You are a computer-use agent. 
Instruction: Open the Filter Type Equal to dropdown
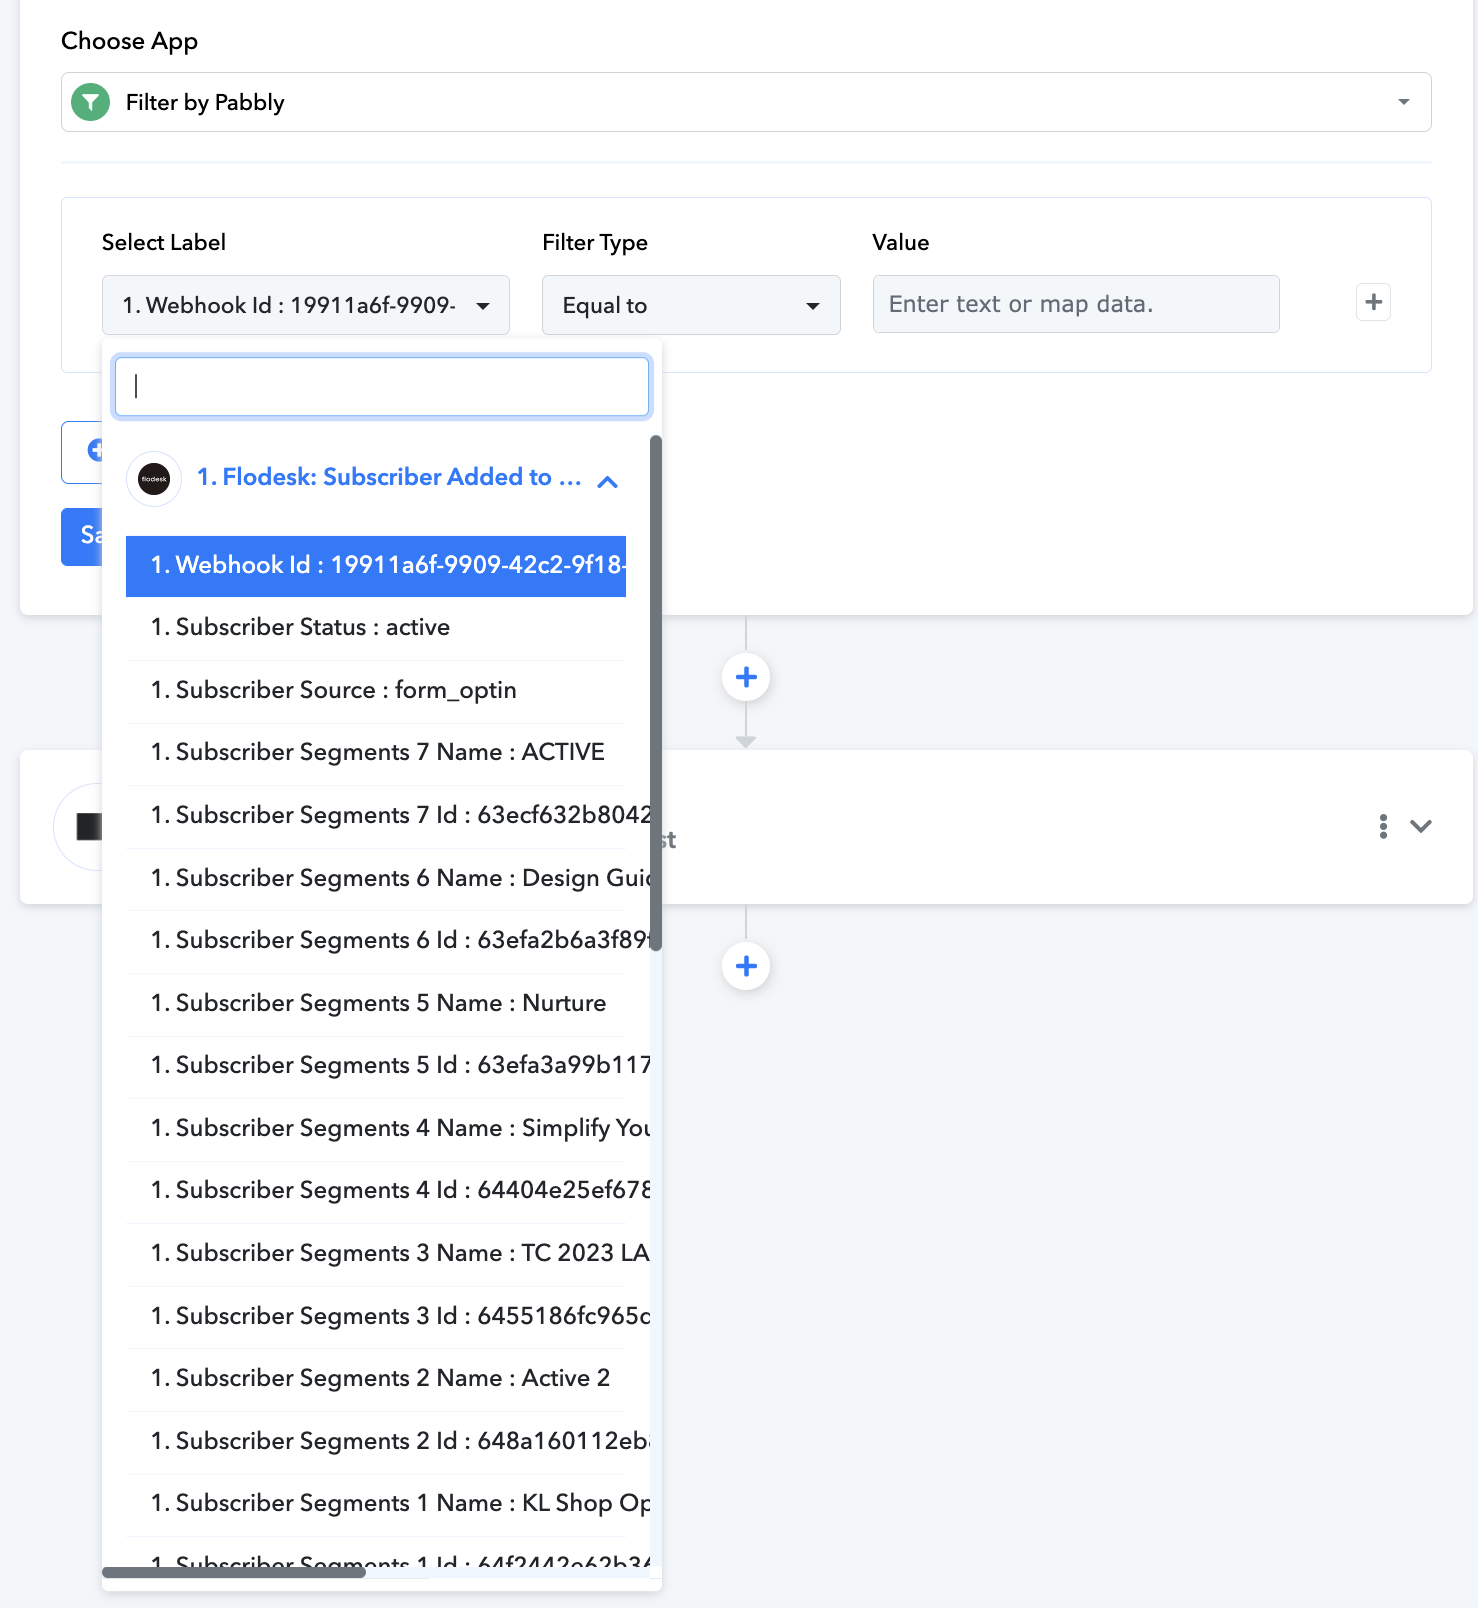click(691, 305)
